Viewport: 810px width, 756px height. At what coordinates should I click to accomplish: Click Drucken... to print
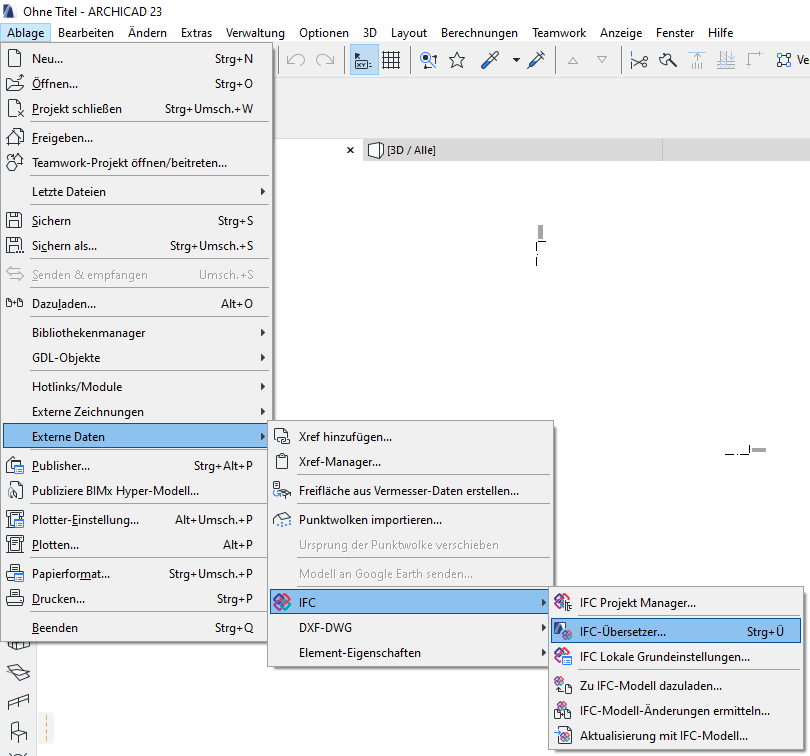point(136,599)
